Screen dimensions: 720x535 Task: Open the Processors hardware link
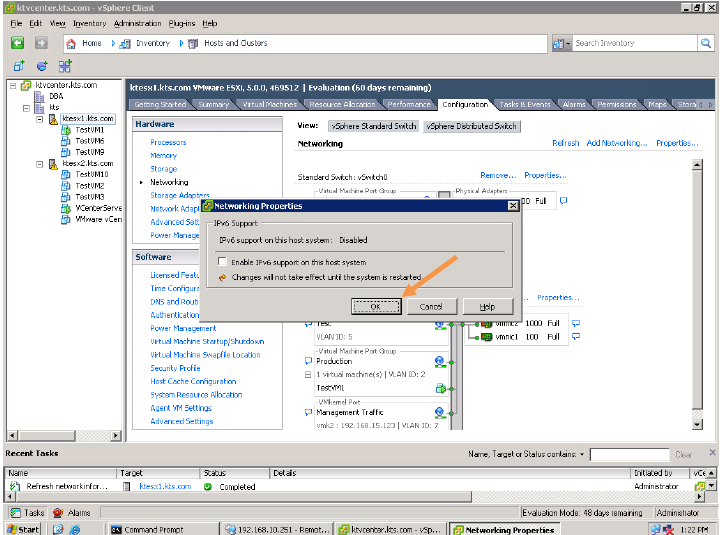(168, 142)
